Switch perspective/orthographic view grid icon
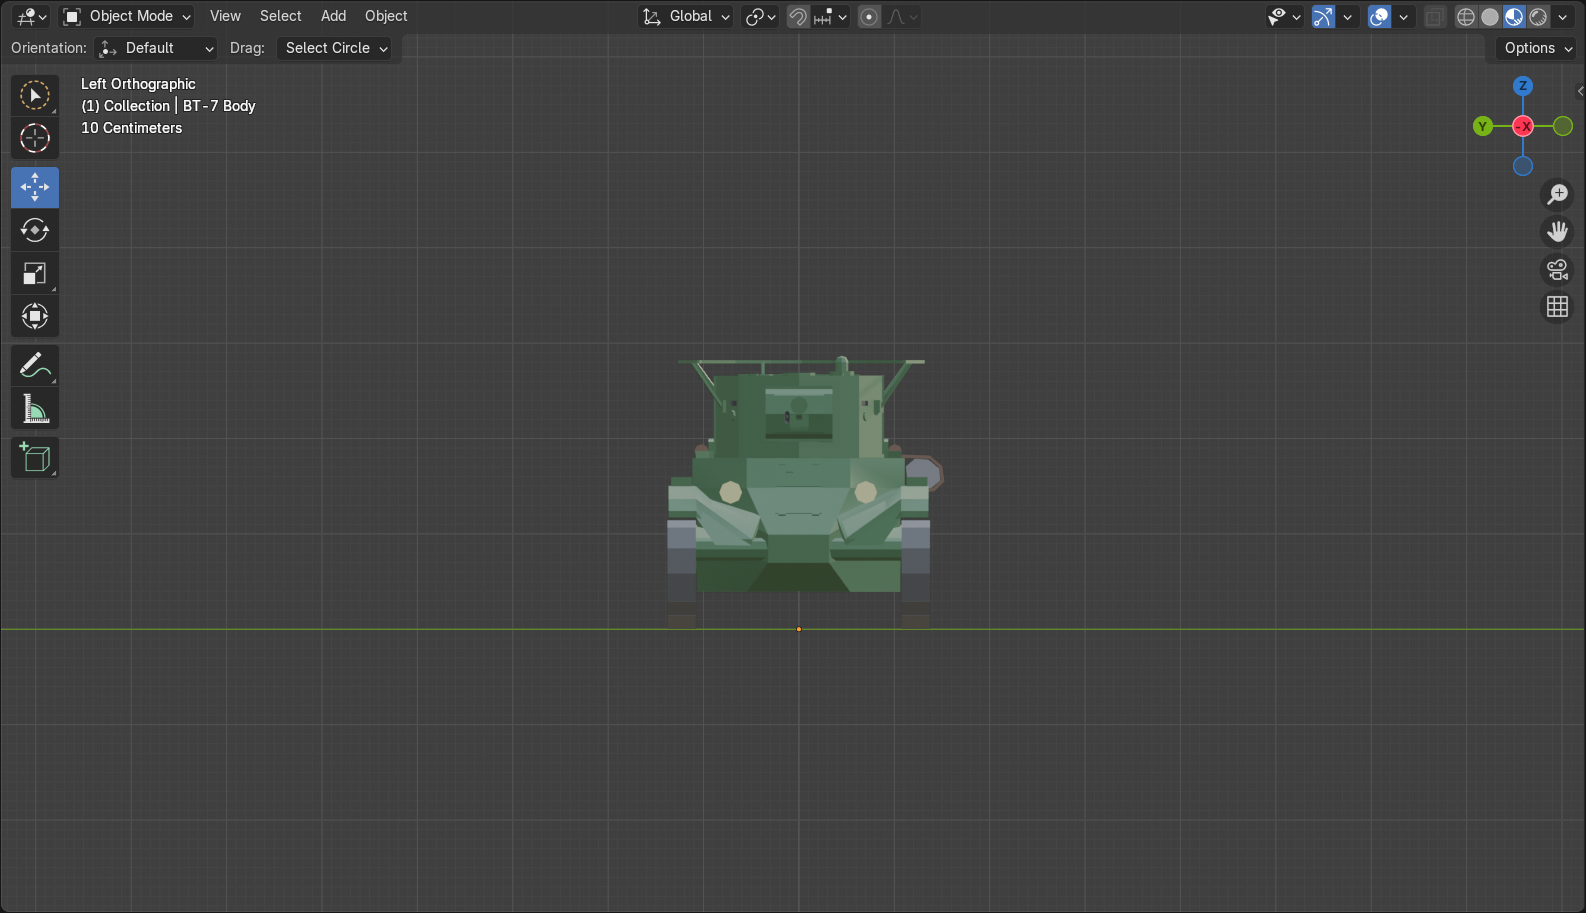Image resolution: width=1586 pixels, height=913 pixels. click(1558, 307)
